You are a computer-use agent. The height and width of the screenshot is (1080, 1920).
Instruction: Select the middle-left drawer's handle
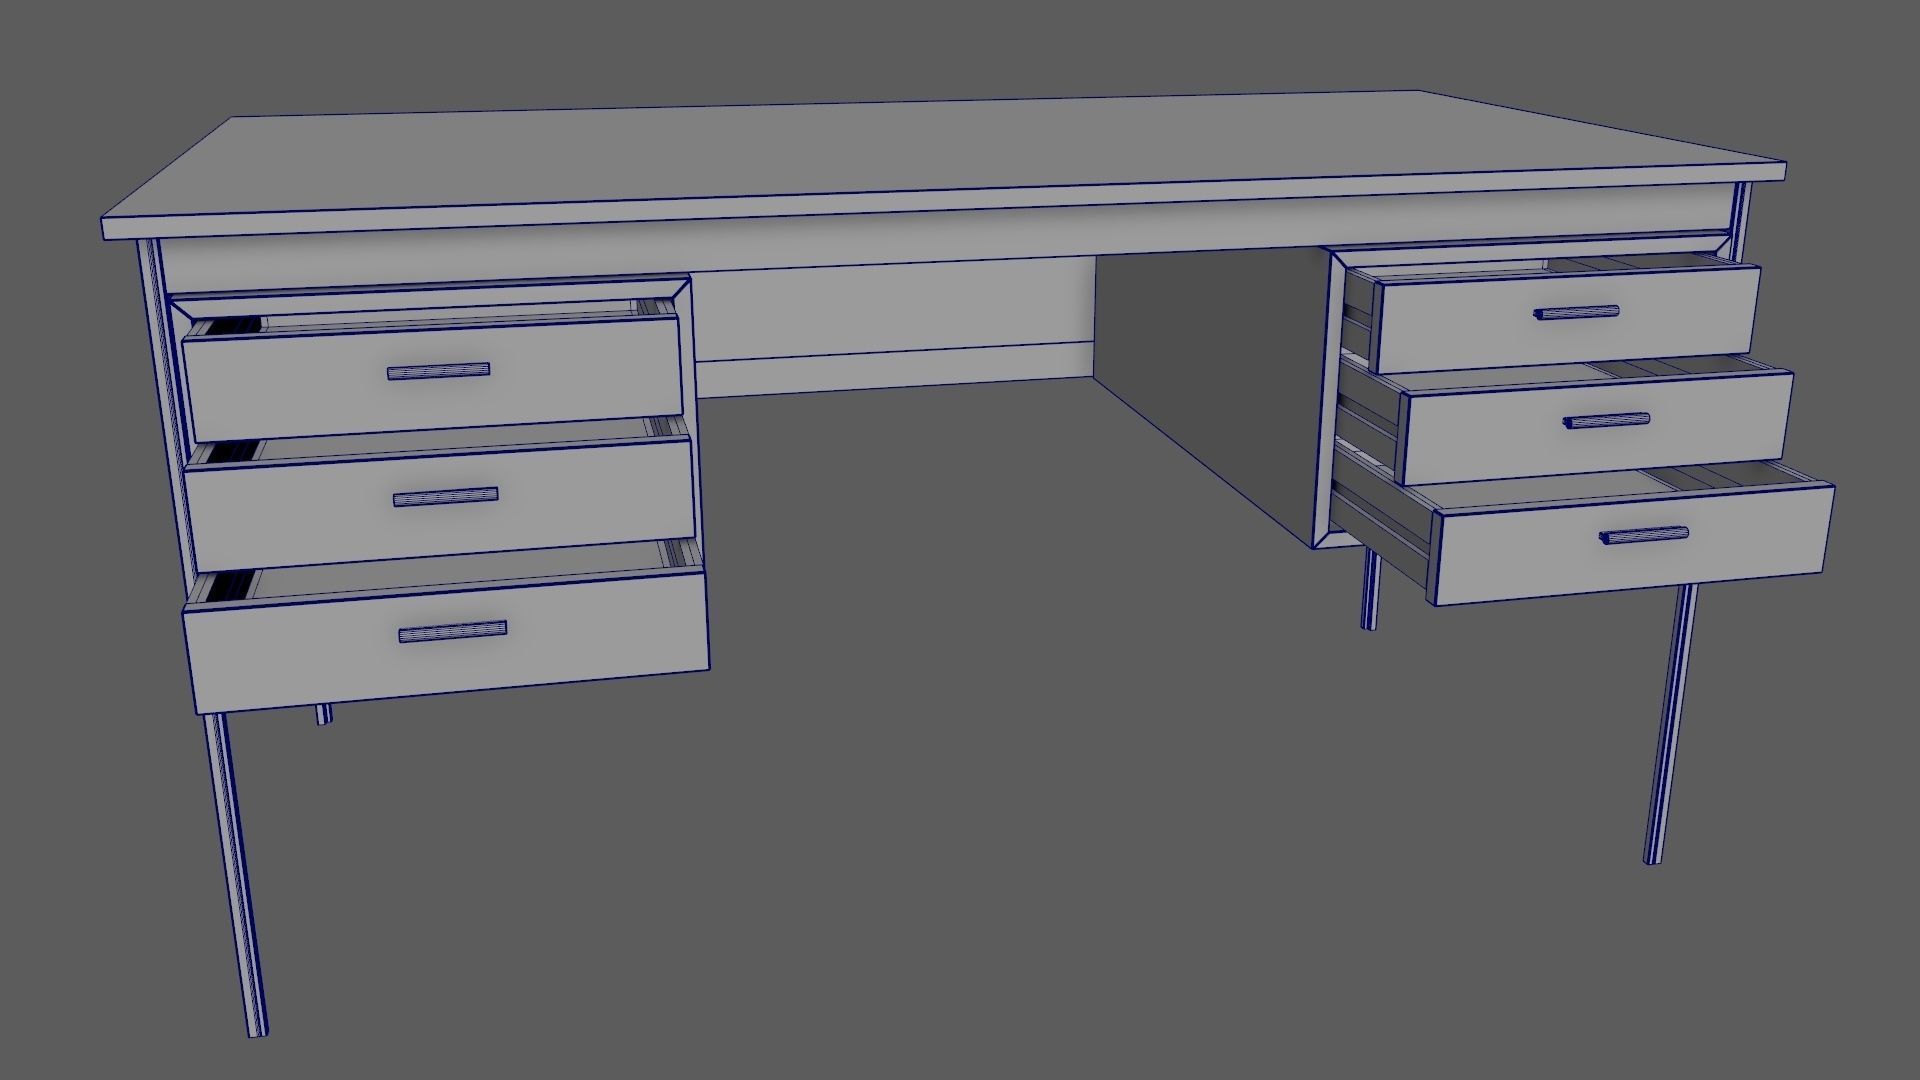(x=445, y=496)
